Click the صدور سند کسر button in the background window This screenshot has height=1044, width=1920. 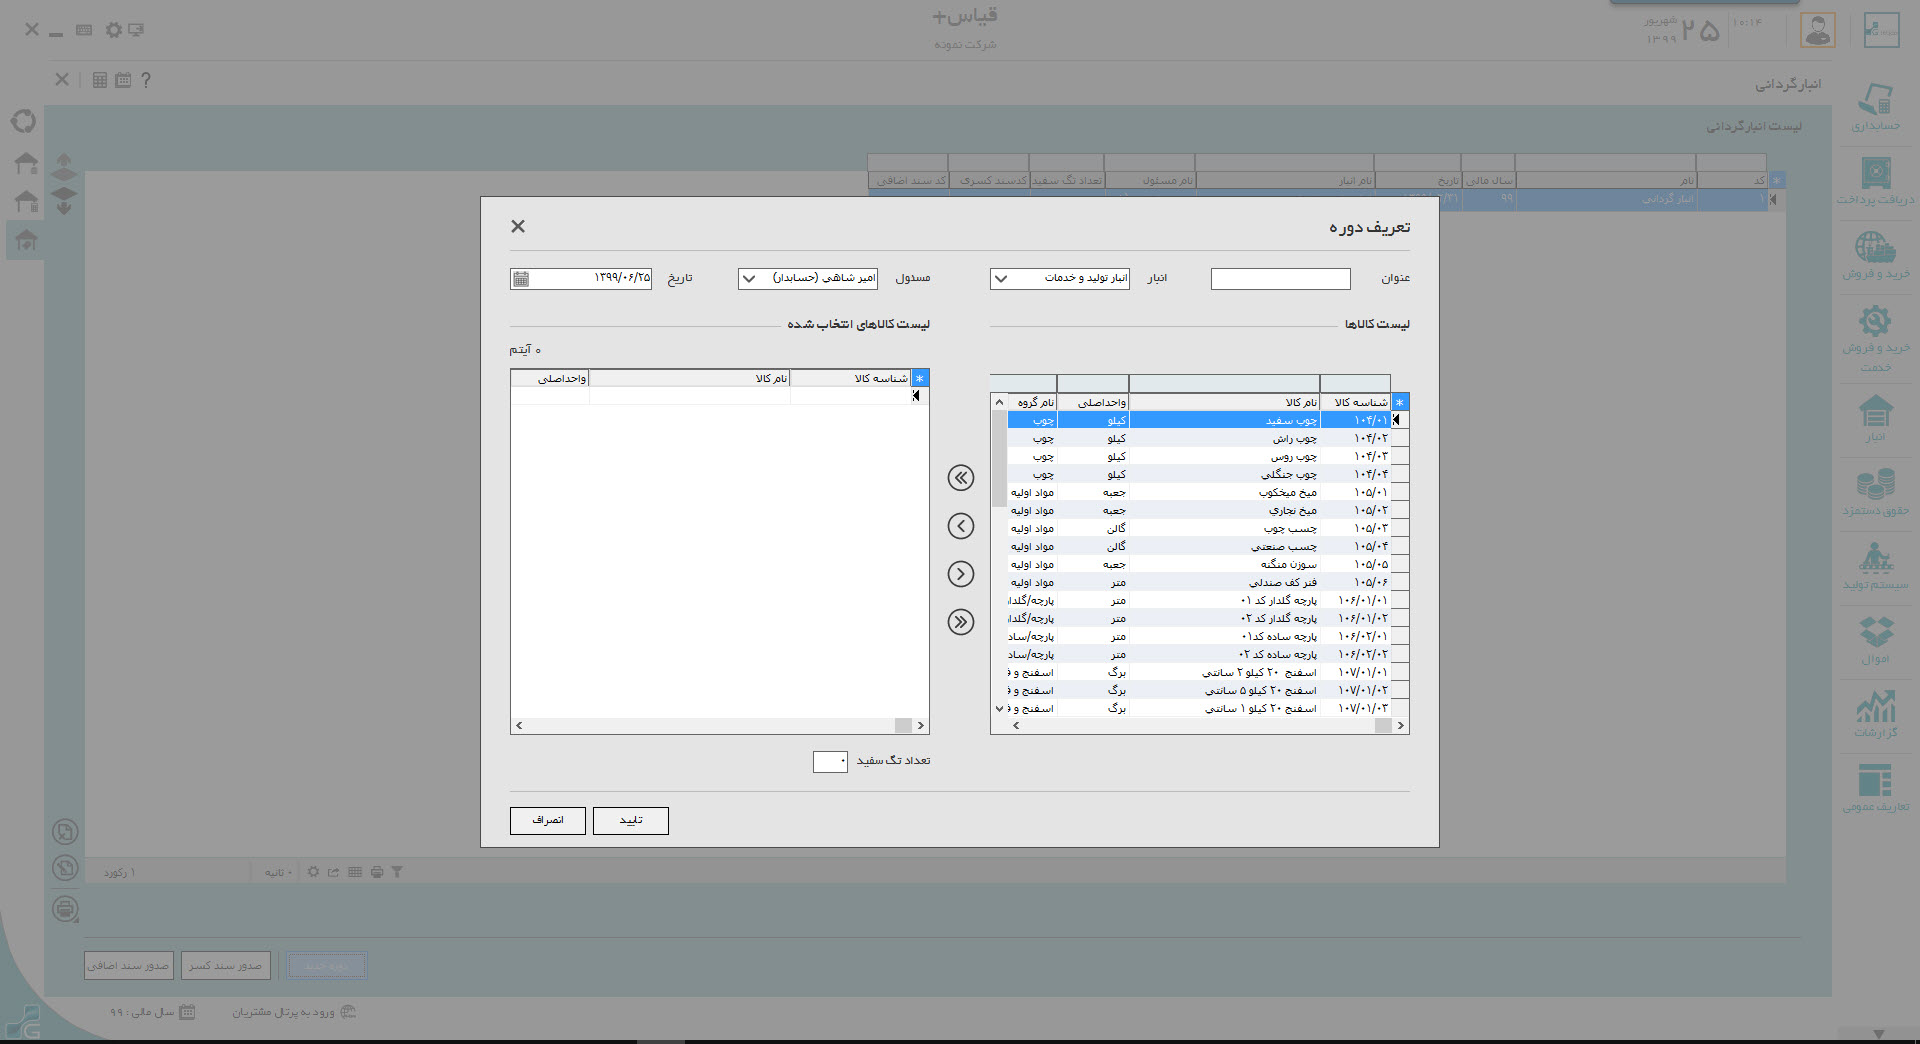[225, 965]
